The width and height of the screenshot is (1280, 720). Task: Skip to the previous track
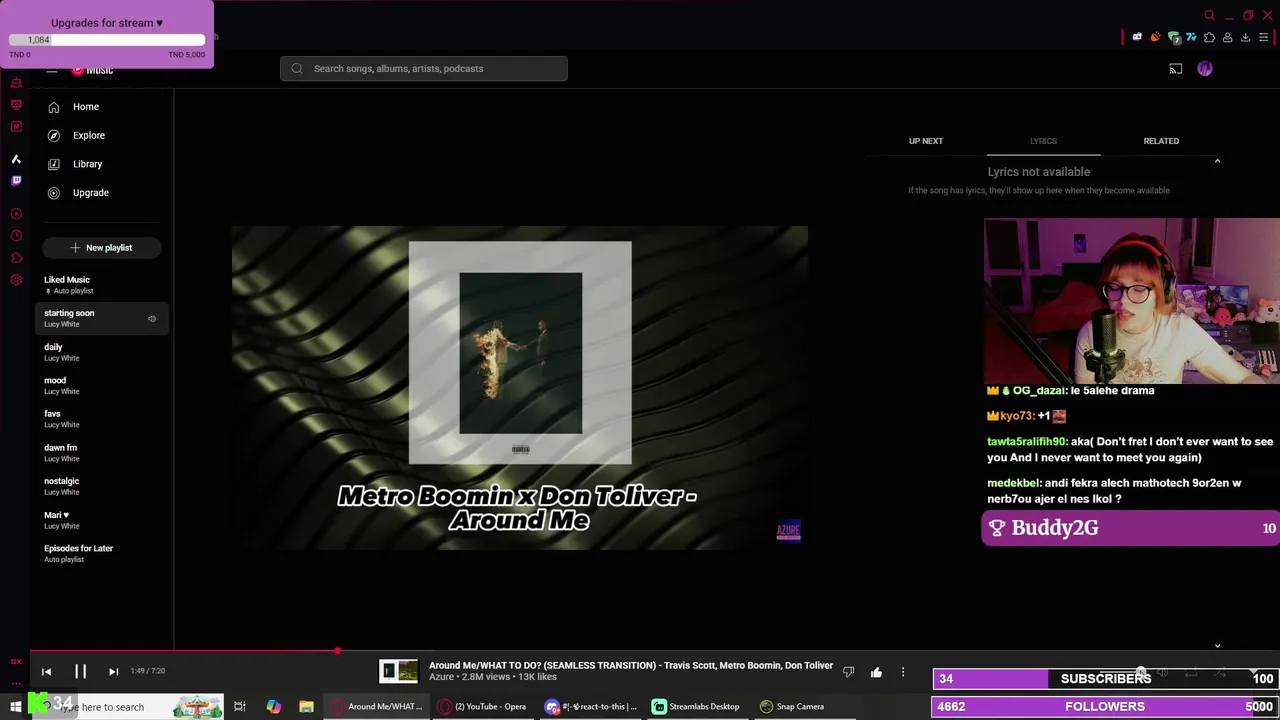[46, 672]
